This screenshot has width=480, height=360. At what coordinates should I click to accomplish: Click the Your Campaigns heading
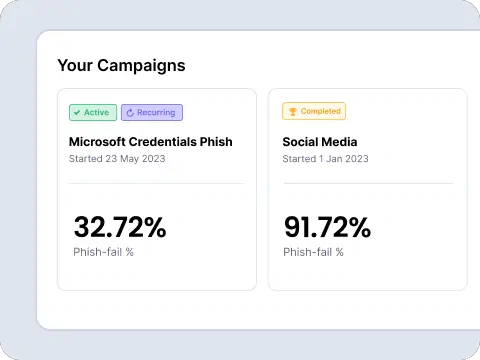pos(121,66)
